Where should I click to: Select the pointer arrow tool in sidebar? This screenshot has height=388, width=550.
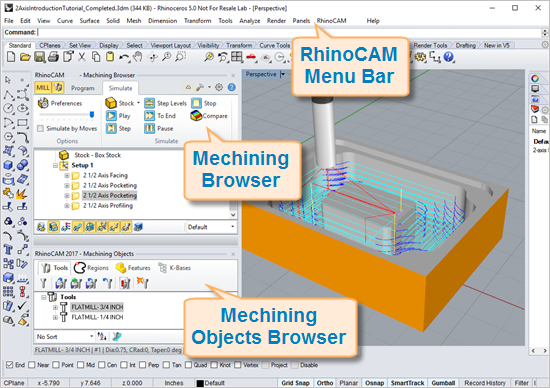click(8, 80)
